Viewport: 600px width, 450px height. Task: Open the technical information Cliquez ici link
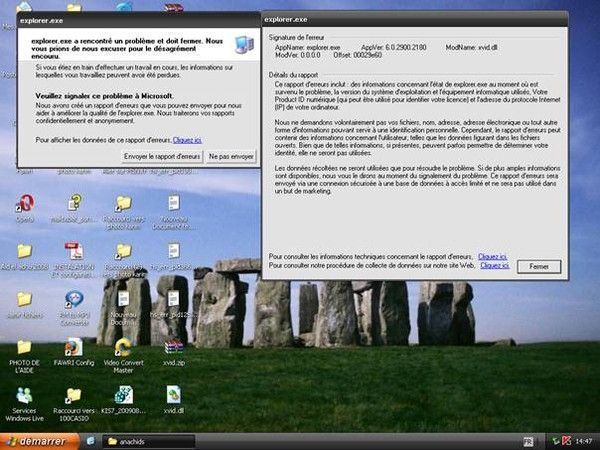(x=492, y=256)
